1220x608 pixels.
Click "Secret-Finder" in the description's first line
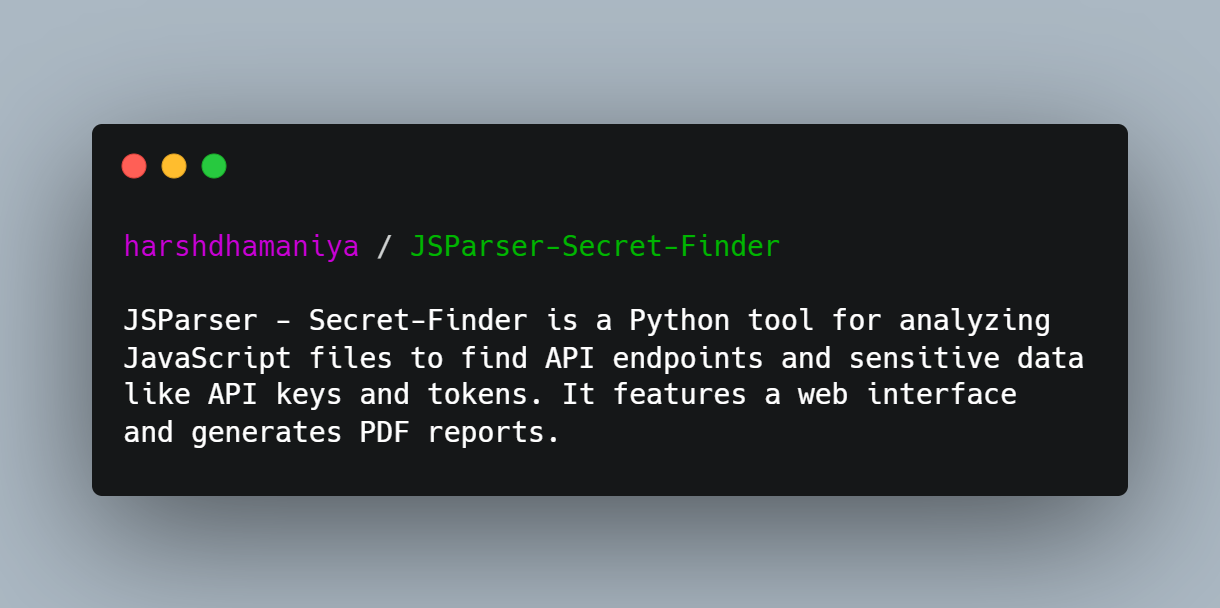click(418, 321)
